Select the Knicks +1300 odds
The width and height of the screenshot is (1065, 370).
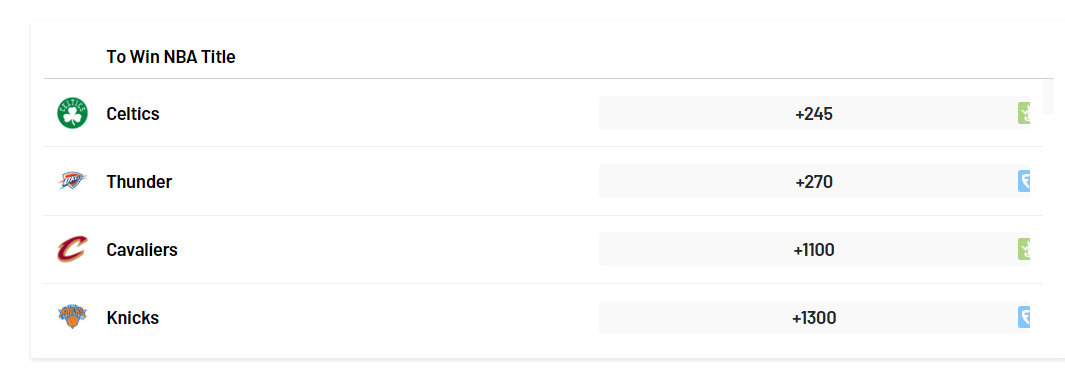[814, 317]
